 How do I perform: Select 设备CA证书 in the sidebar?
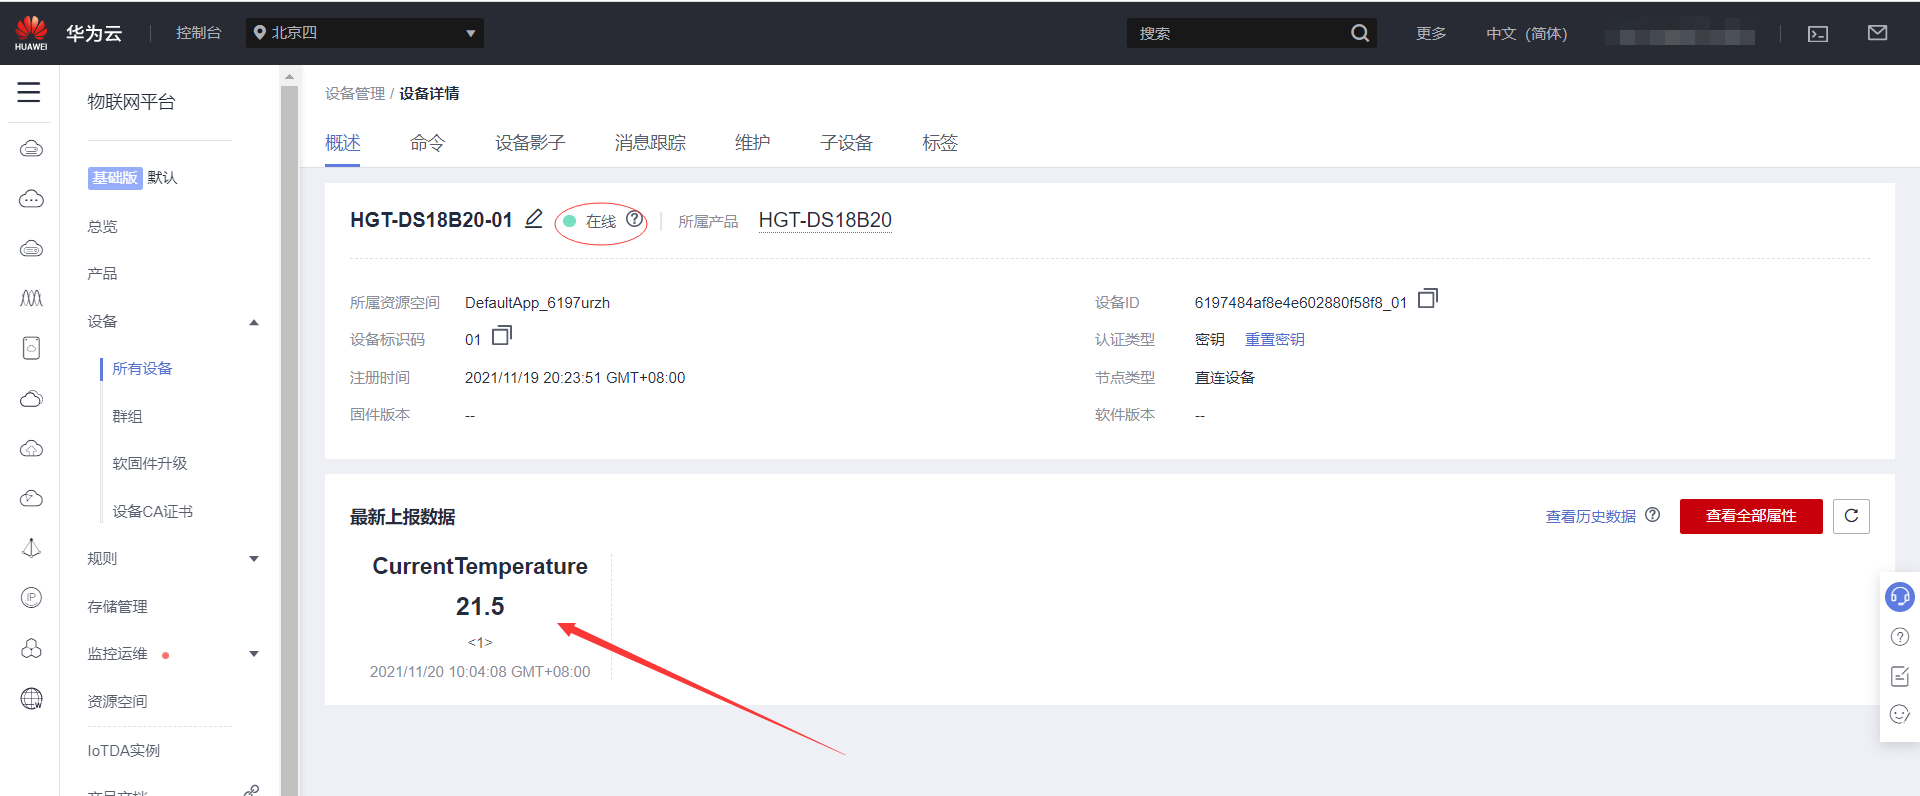coord(152,511)
